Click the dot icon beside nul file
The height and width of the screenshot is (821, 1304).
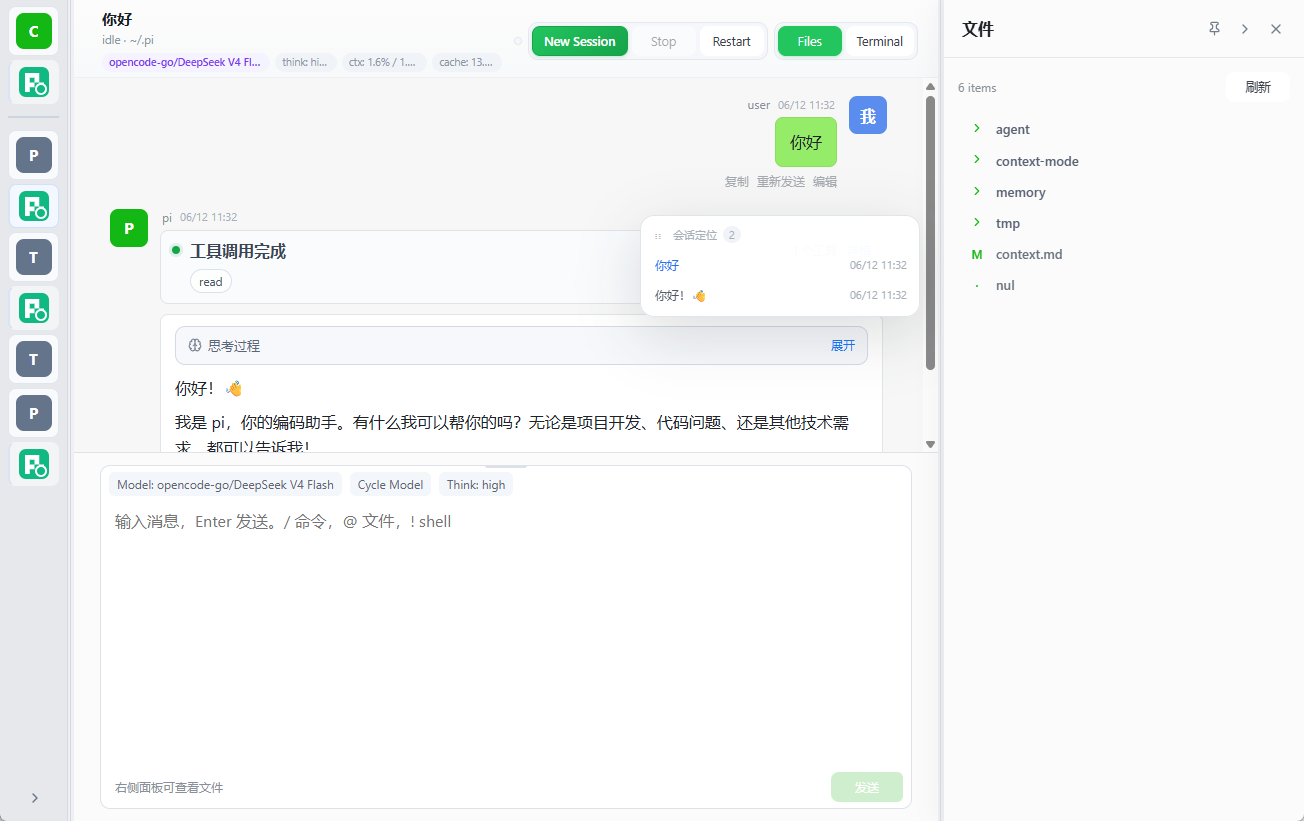[977, 285]
